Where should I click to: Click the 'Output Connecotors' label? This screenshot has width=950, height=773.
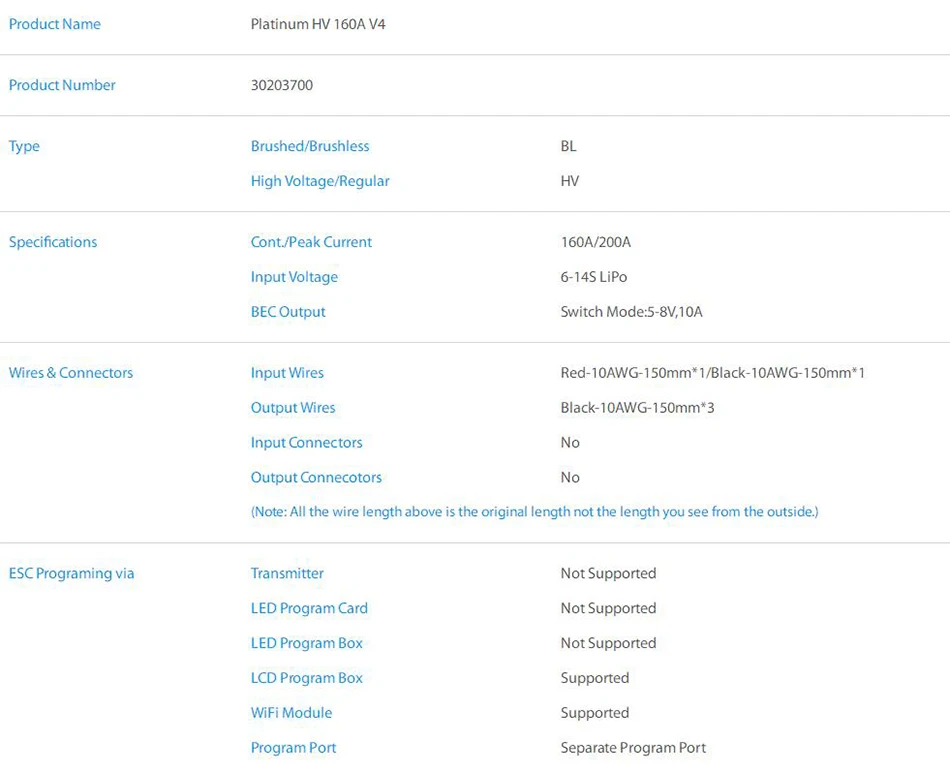[x=316, y=478]
